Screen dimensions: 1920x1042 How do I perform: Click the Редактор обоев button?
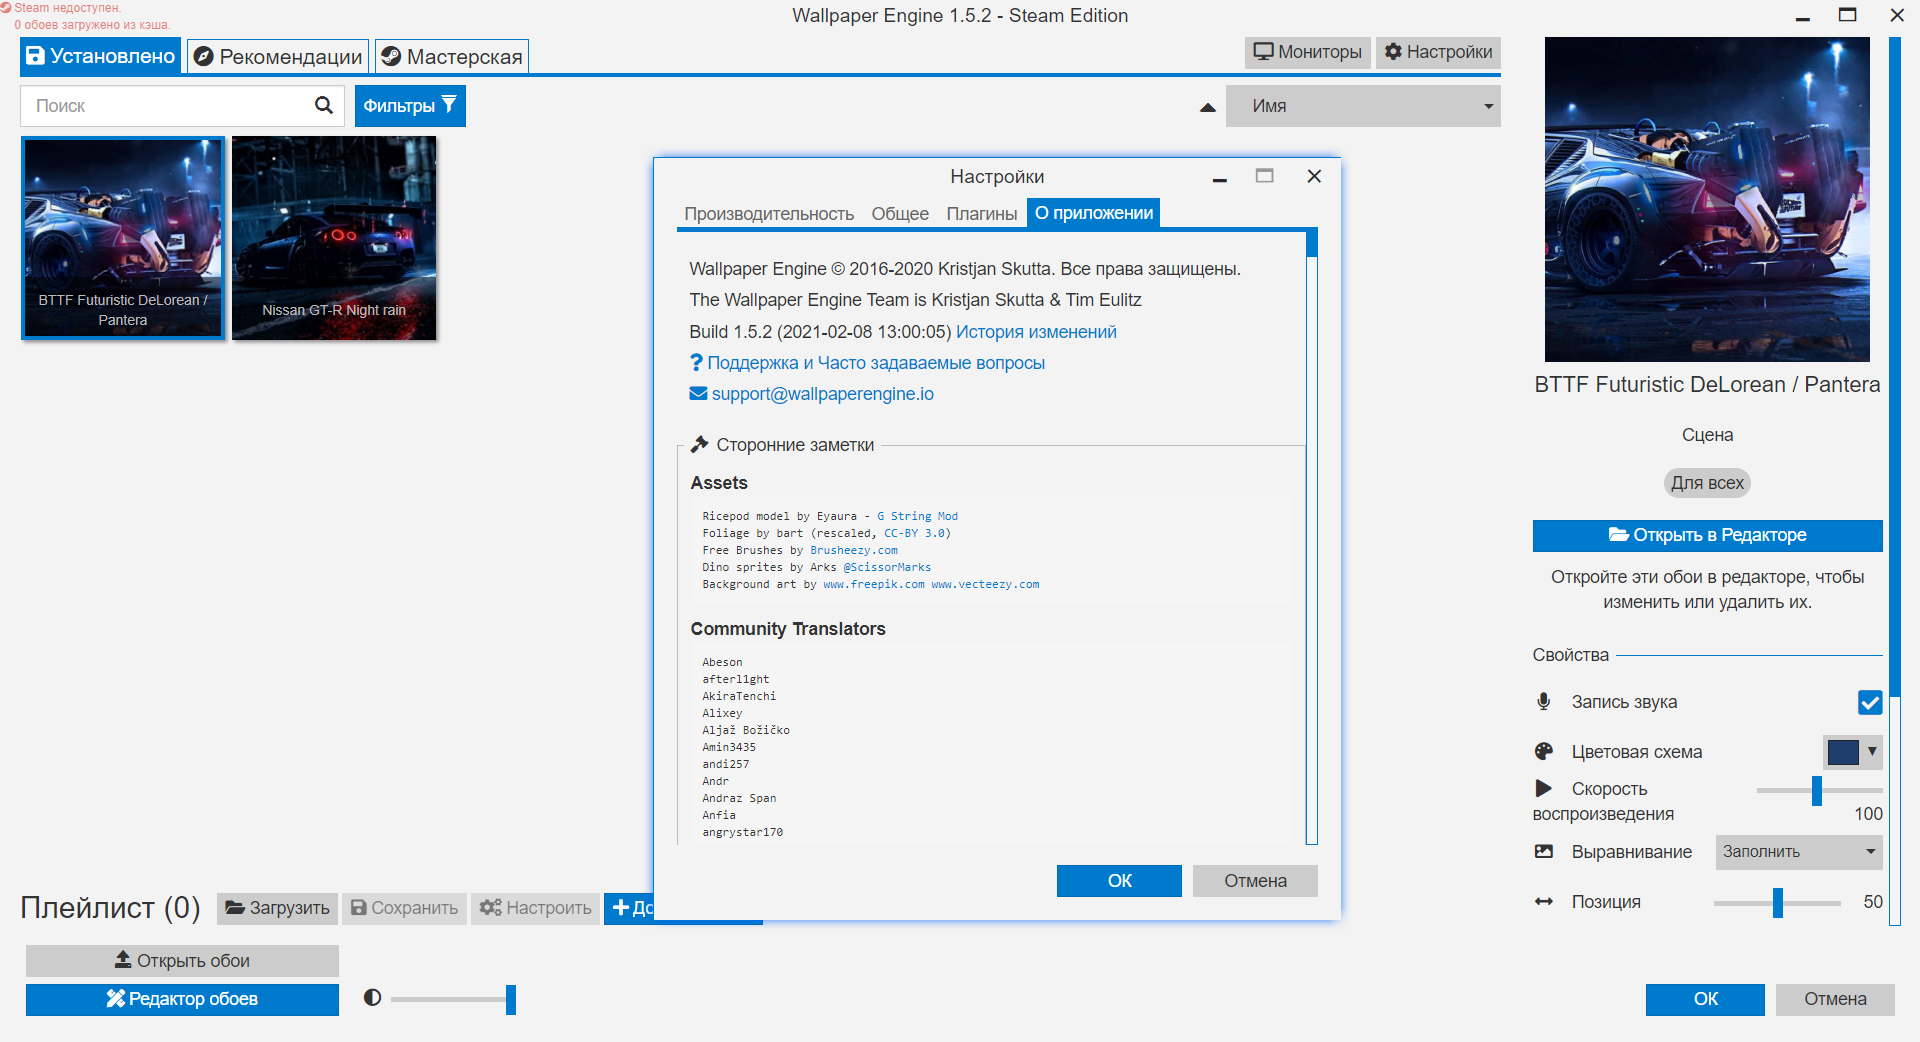point(182,999)
